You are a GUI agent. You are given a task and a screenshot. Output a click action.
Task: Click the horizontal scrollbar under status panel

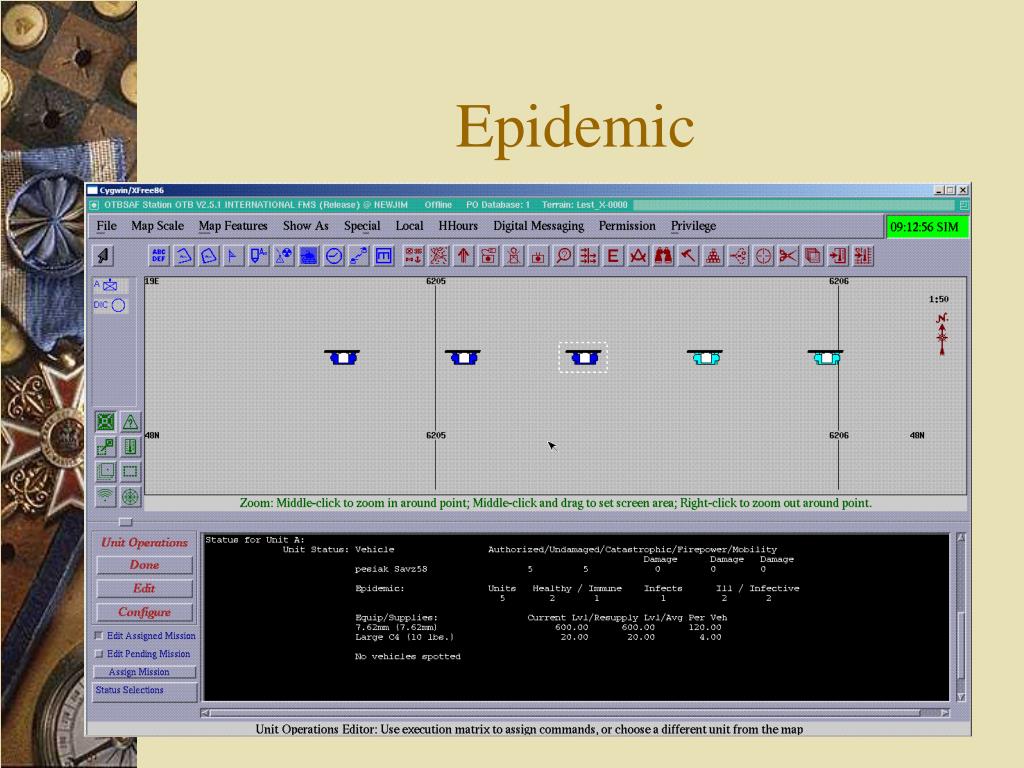pyautogui.click(x=575, y=712)
